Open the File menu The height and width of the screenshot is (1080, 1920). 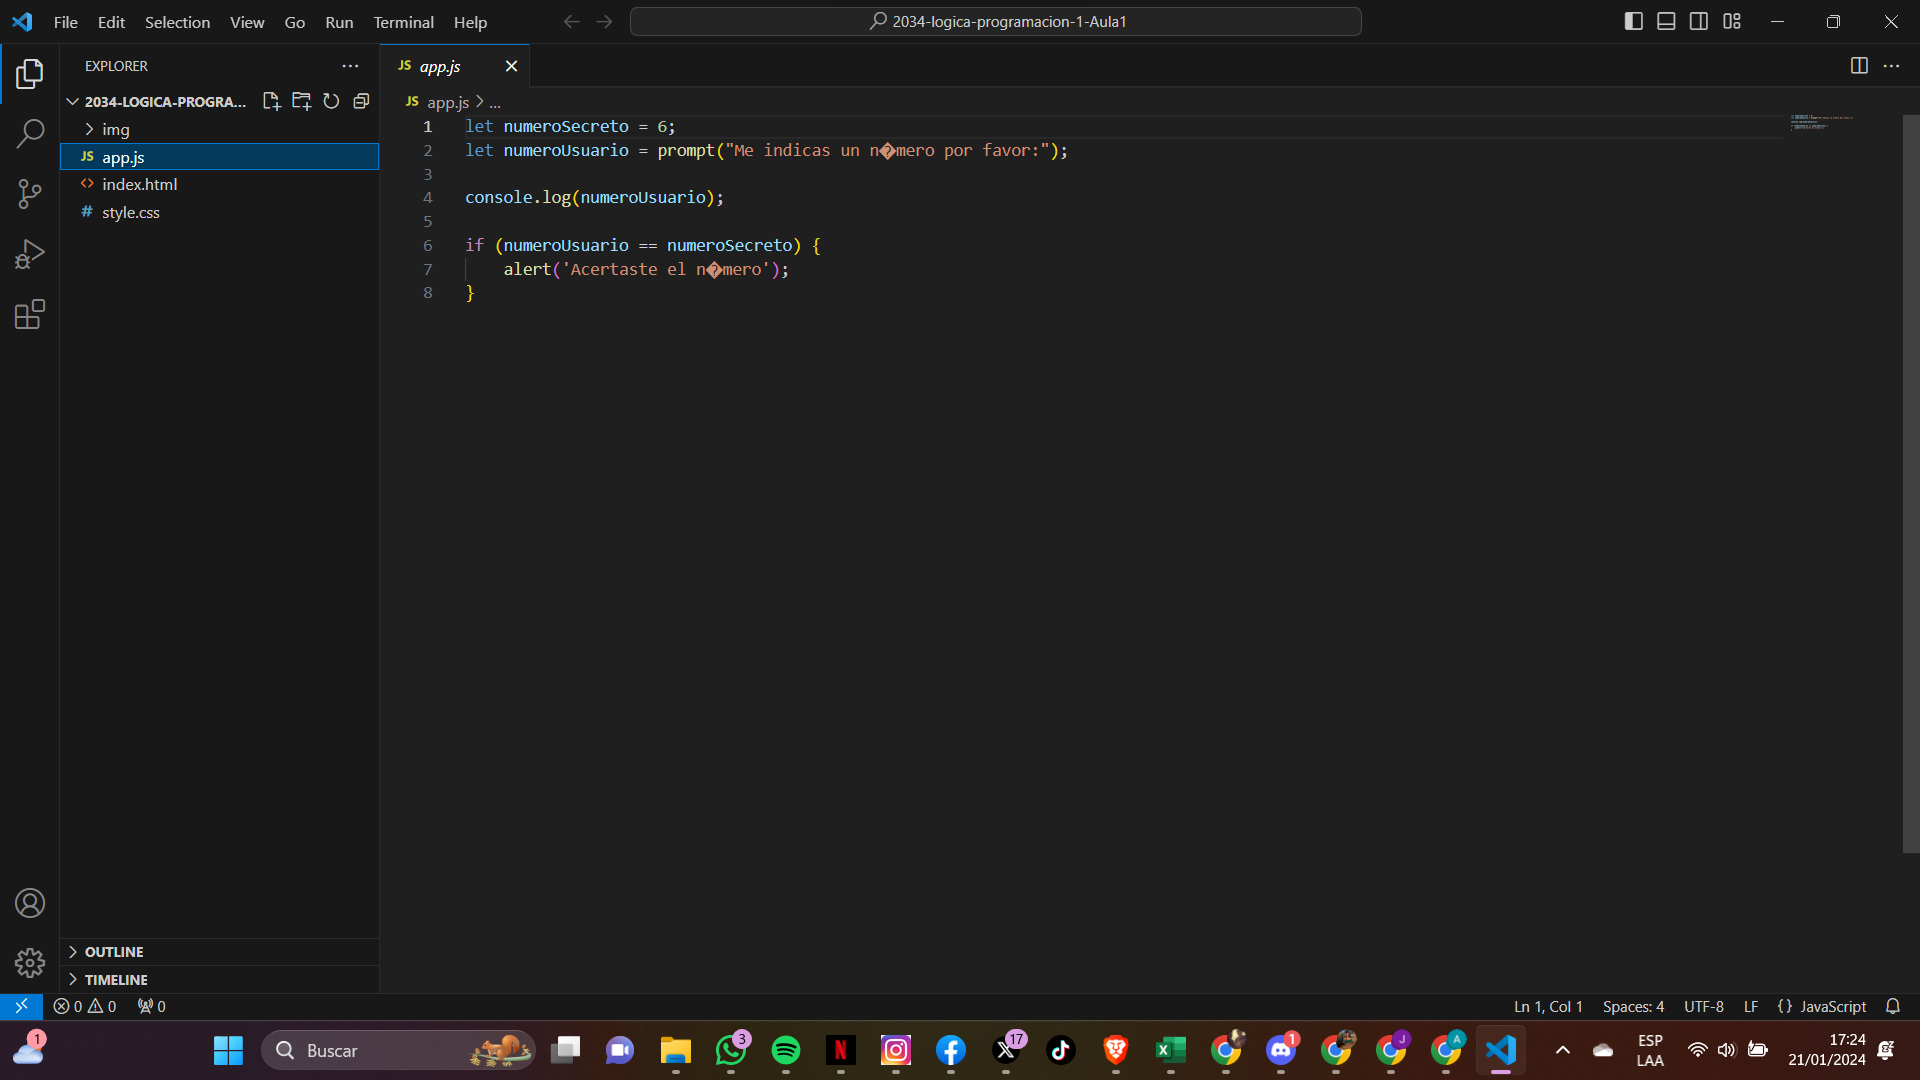click(x=66, y=22)
